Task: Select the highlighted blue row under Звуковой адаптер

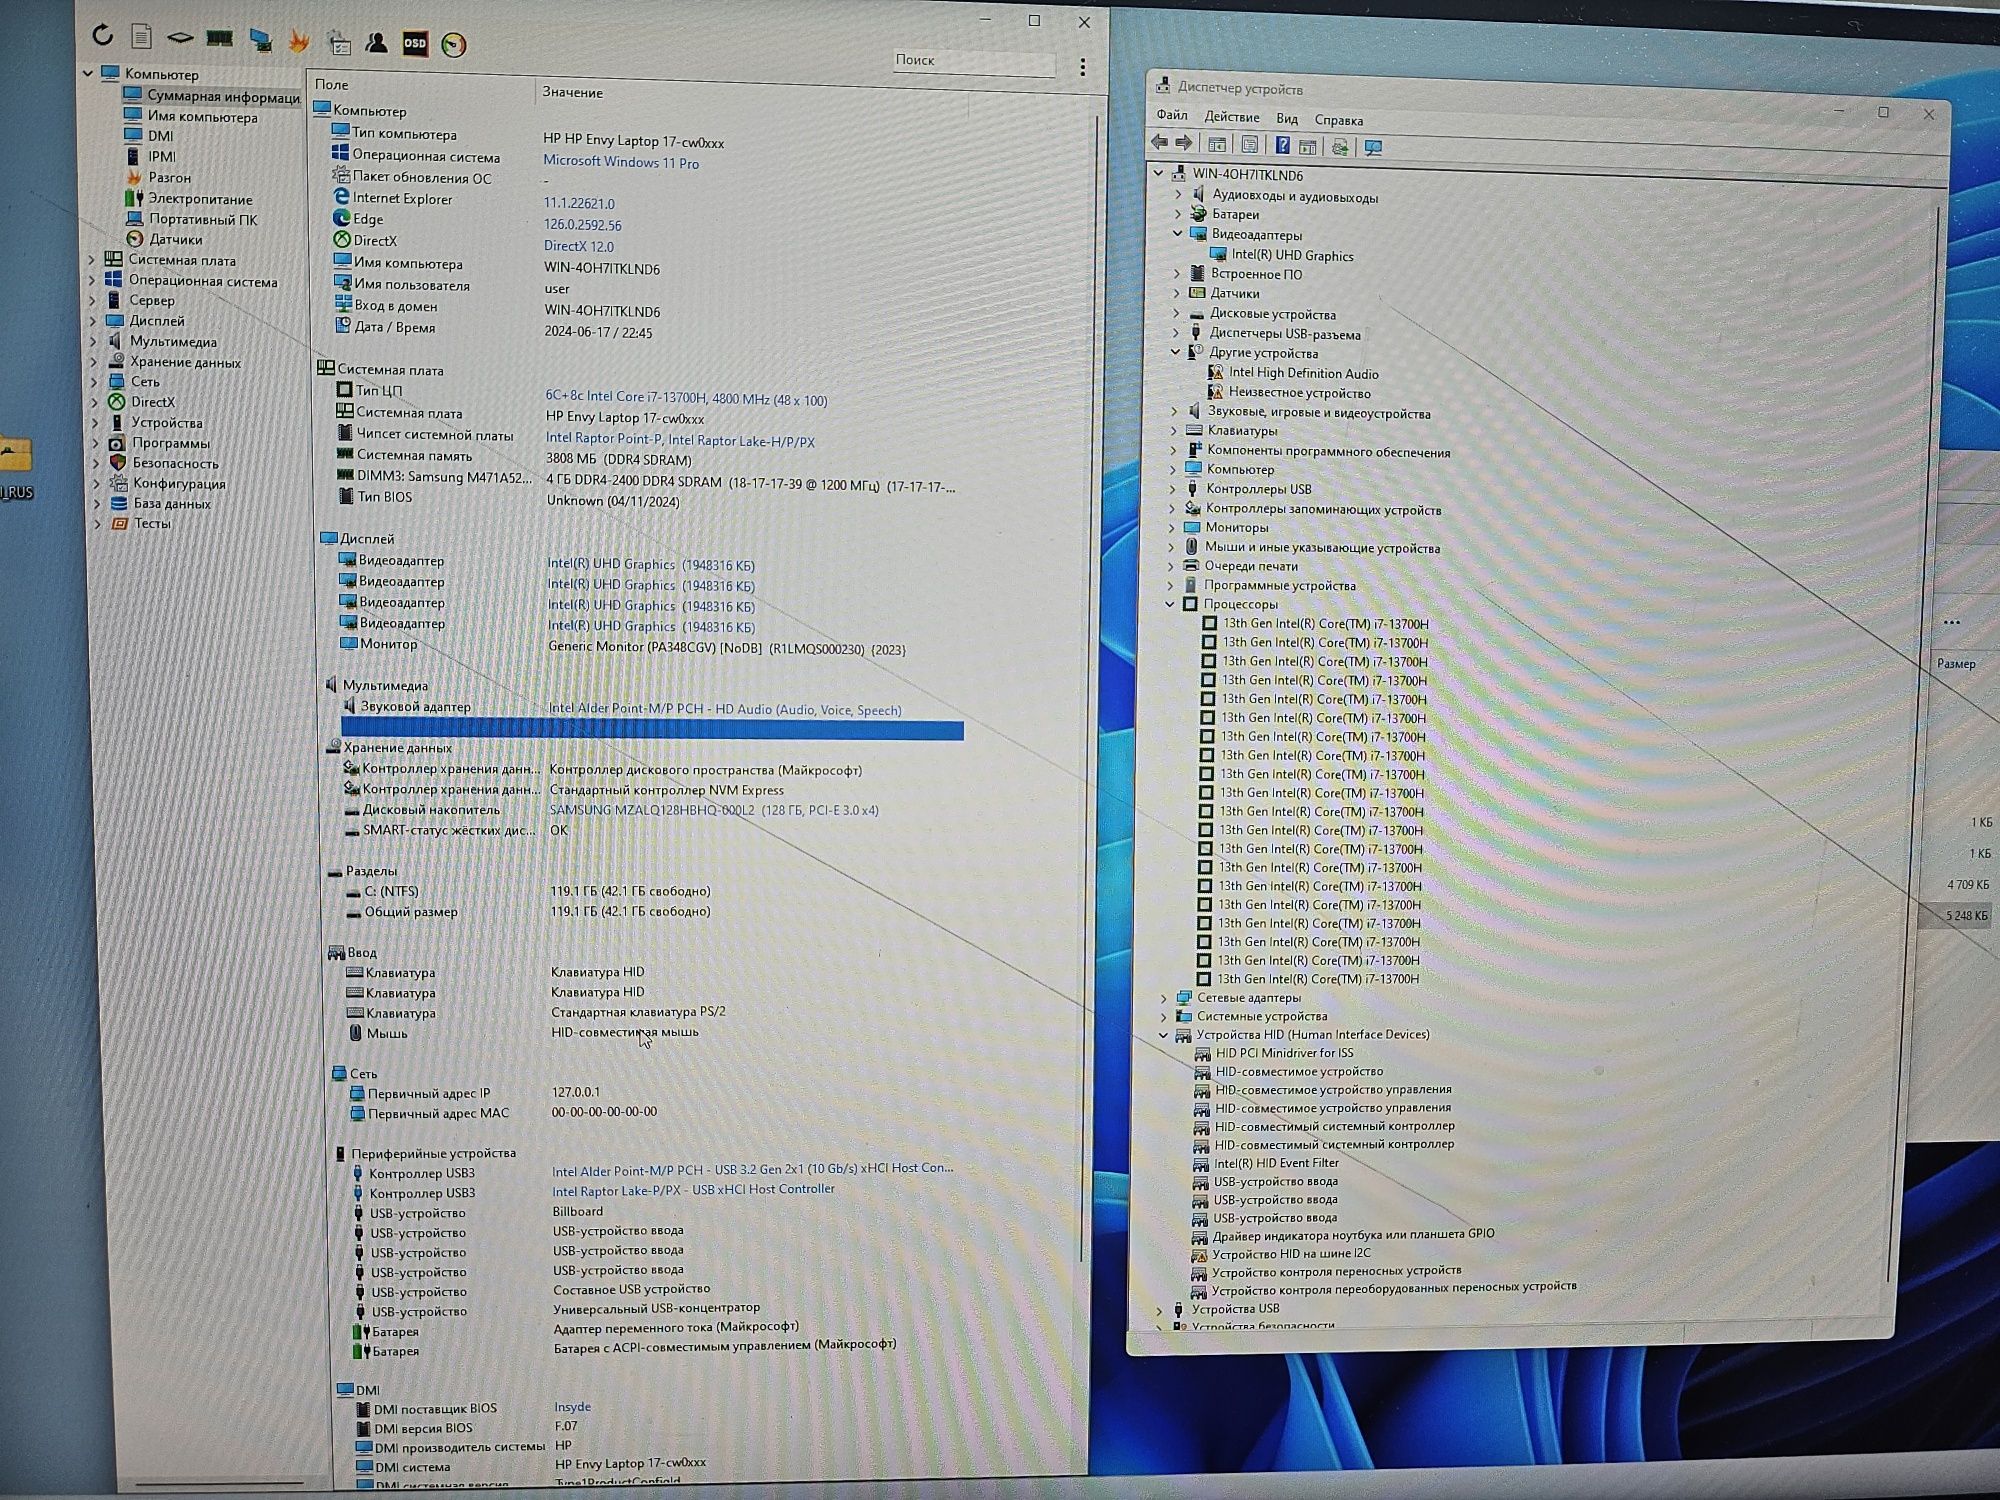Action: click(x=652, y=731)
